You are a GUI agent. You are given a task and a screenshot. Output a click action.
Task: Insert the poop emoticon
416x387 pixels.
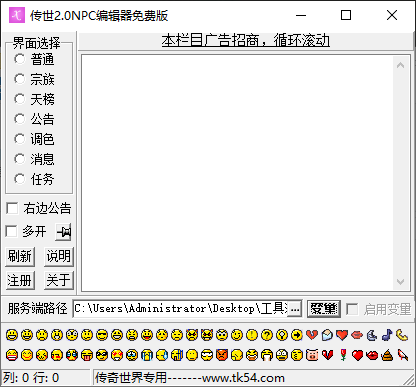[x=387, y=355]
